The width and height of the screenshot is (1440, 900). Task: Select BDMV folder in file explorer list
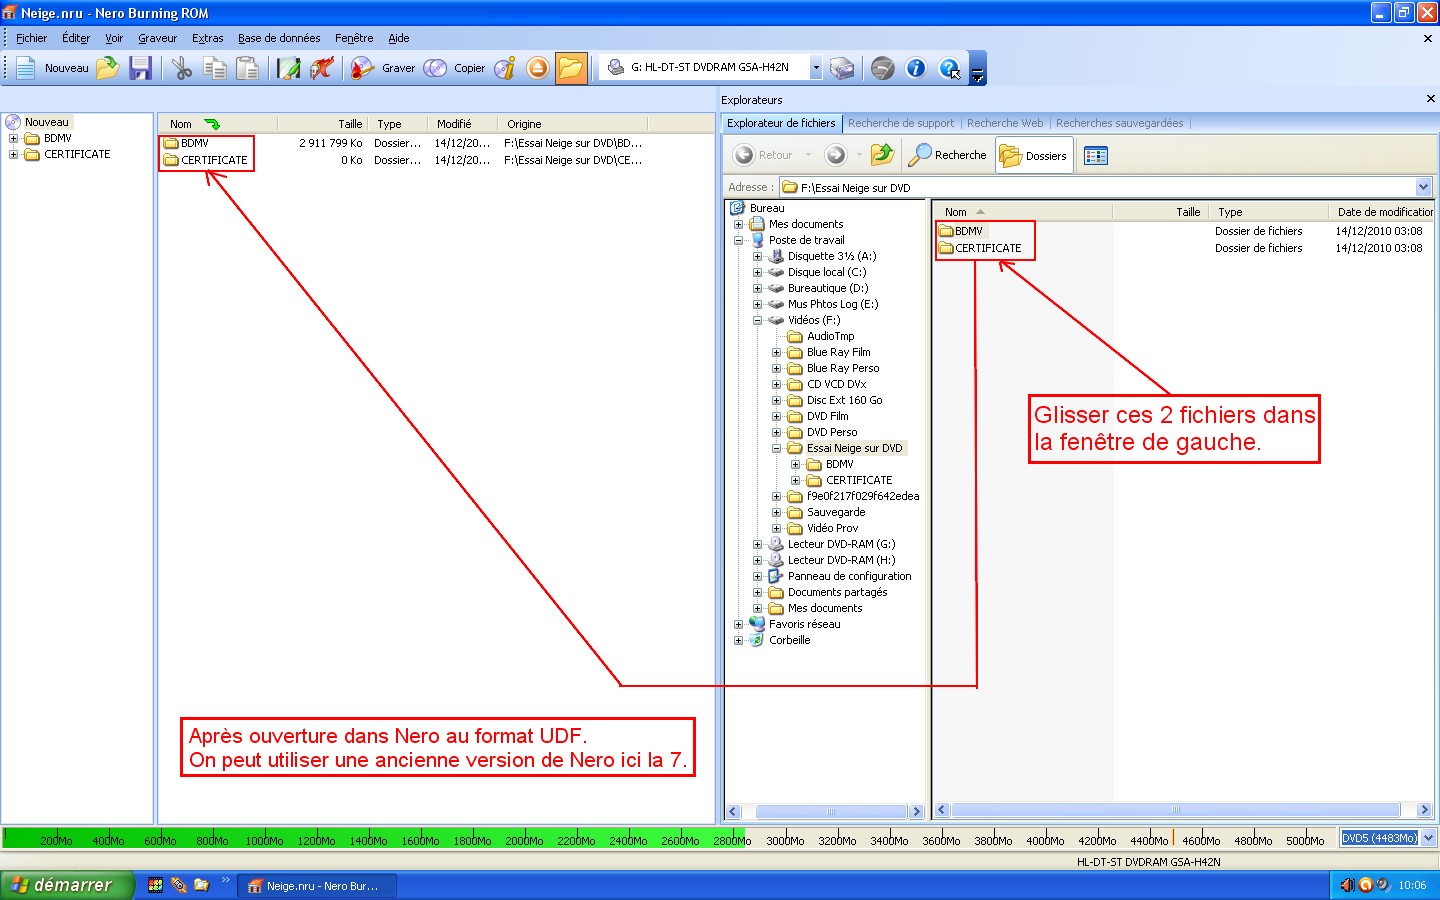click(x=968, y=231)
